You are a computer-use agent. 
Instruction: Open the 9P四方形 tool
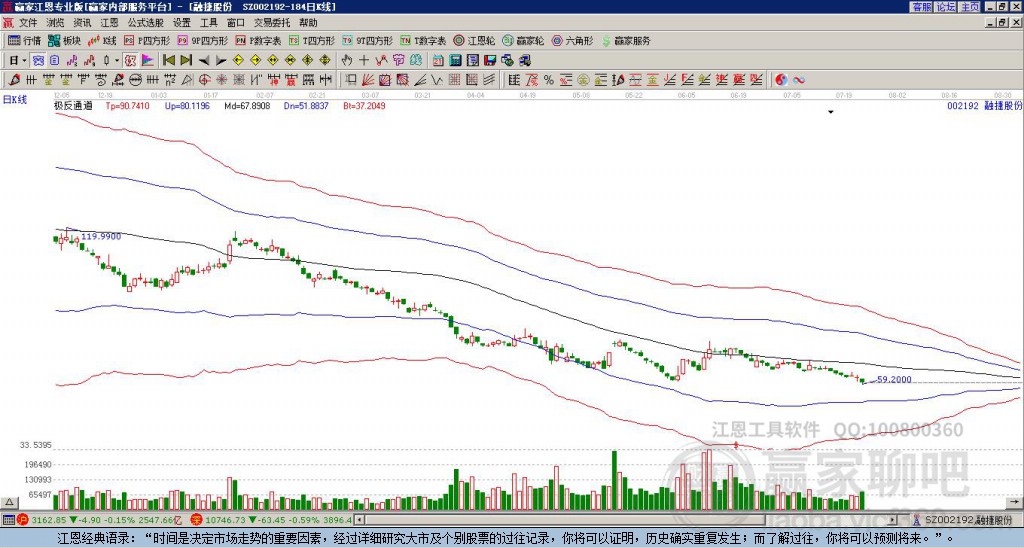202,40
